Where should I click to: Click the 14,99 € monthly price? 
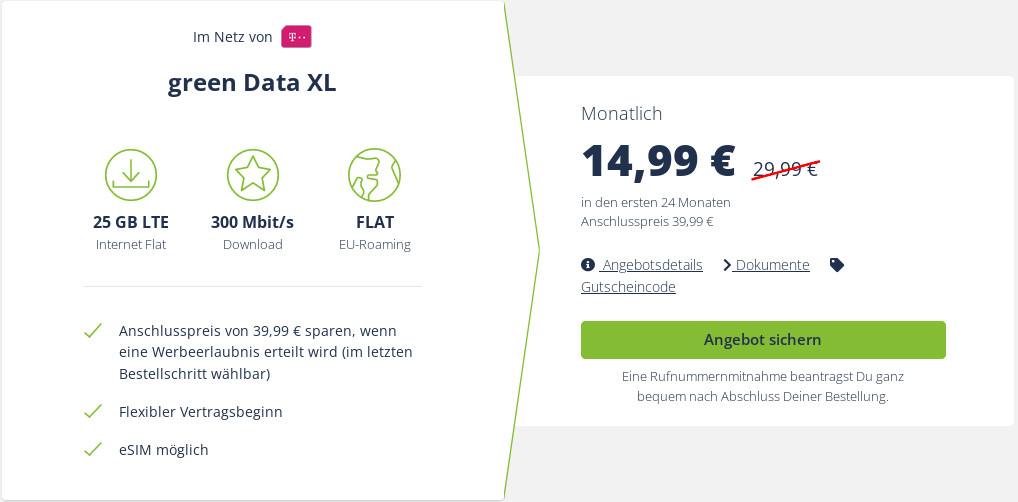[658, 160]
